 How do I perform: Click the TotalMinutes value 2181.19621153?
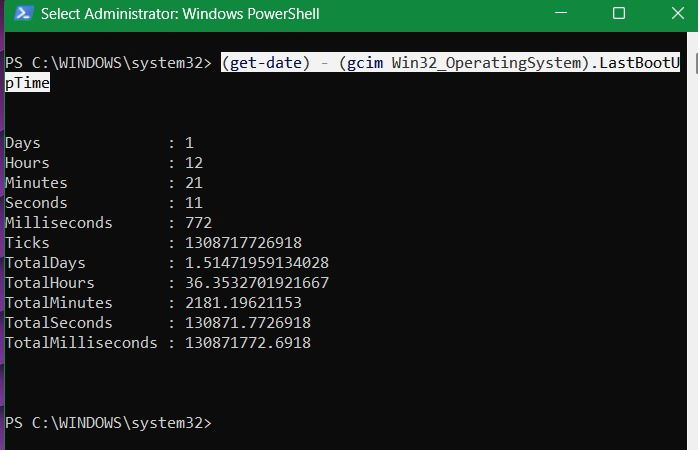243,303
